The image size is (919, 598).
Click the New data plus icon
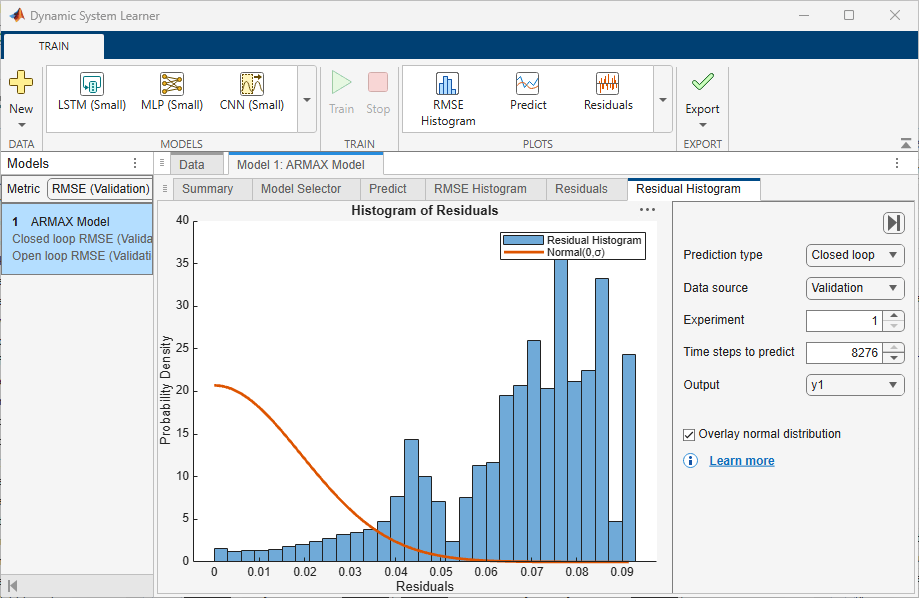(x=21, y=83)
